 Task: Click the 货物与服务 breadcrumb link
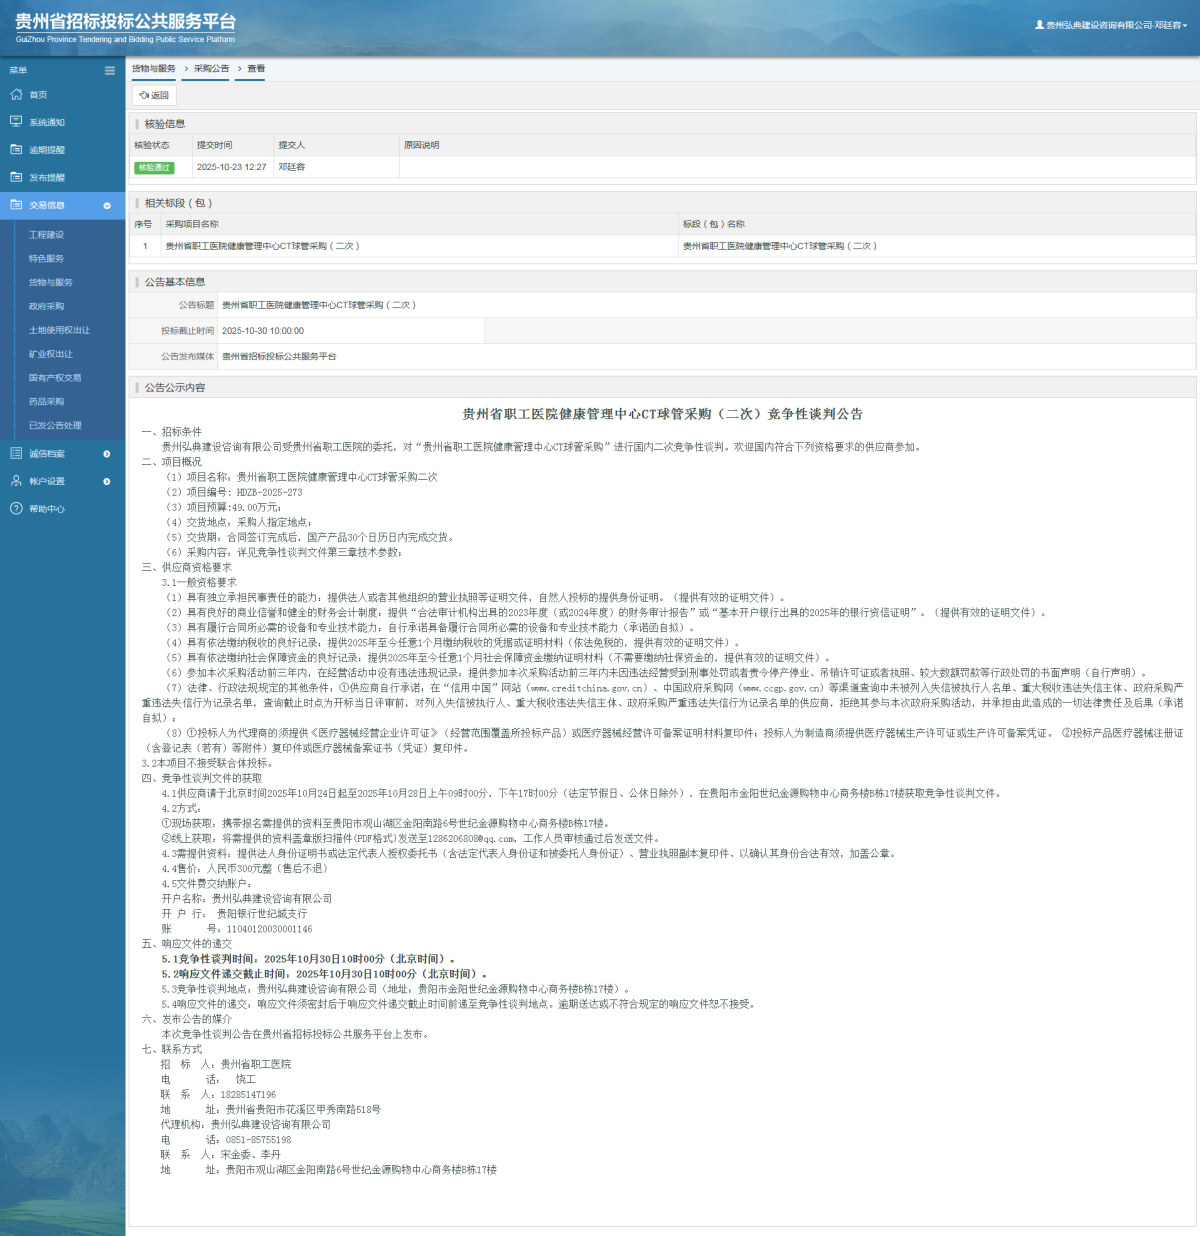coord(153,69)
